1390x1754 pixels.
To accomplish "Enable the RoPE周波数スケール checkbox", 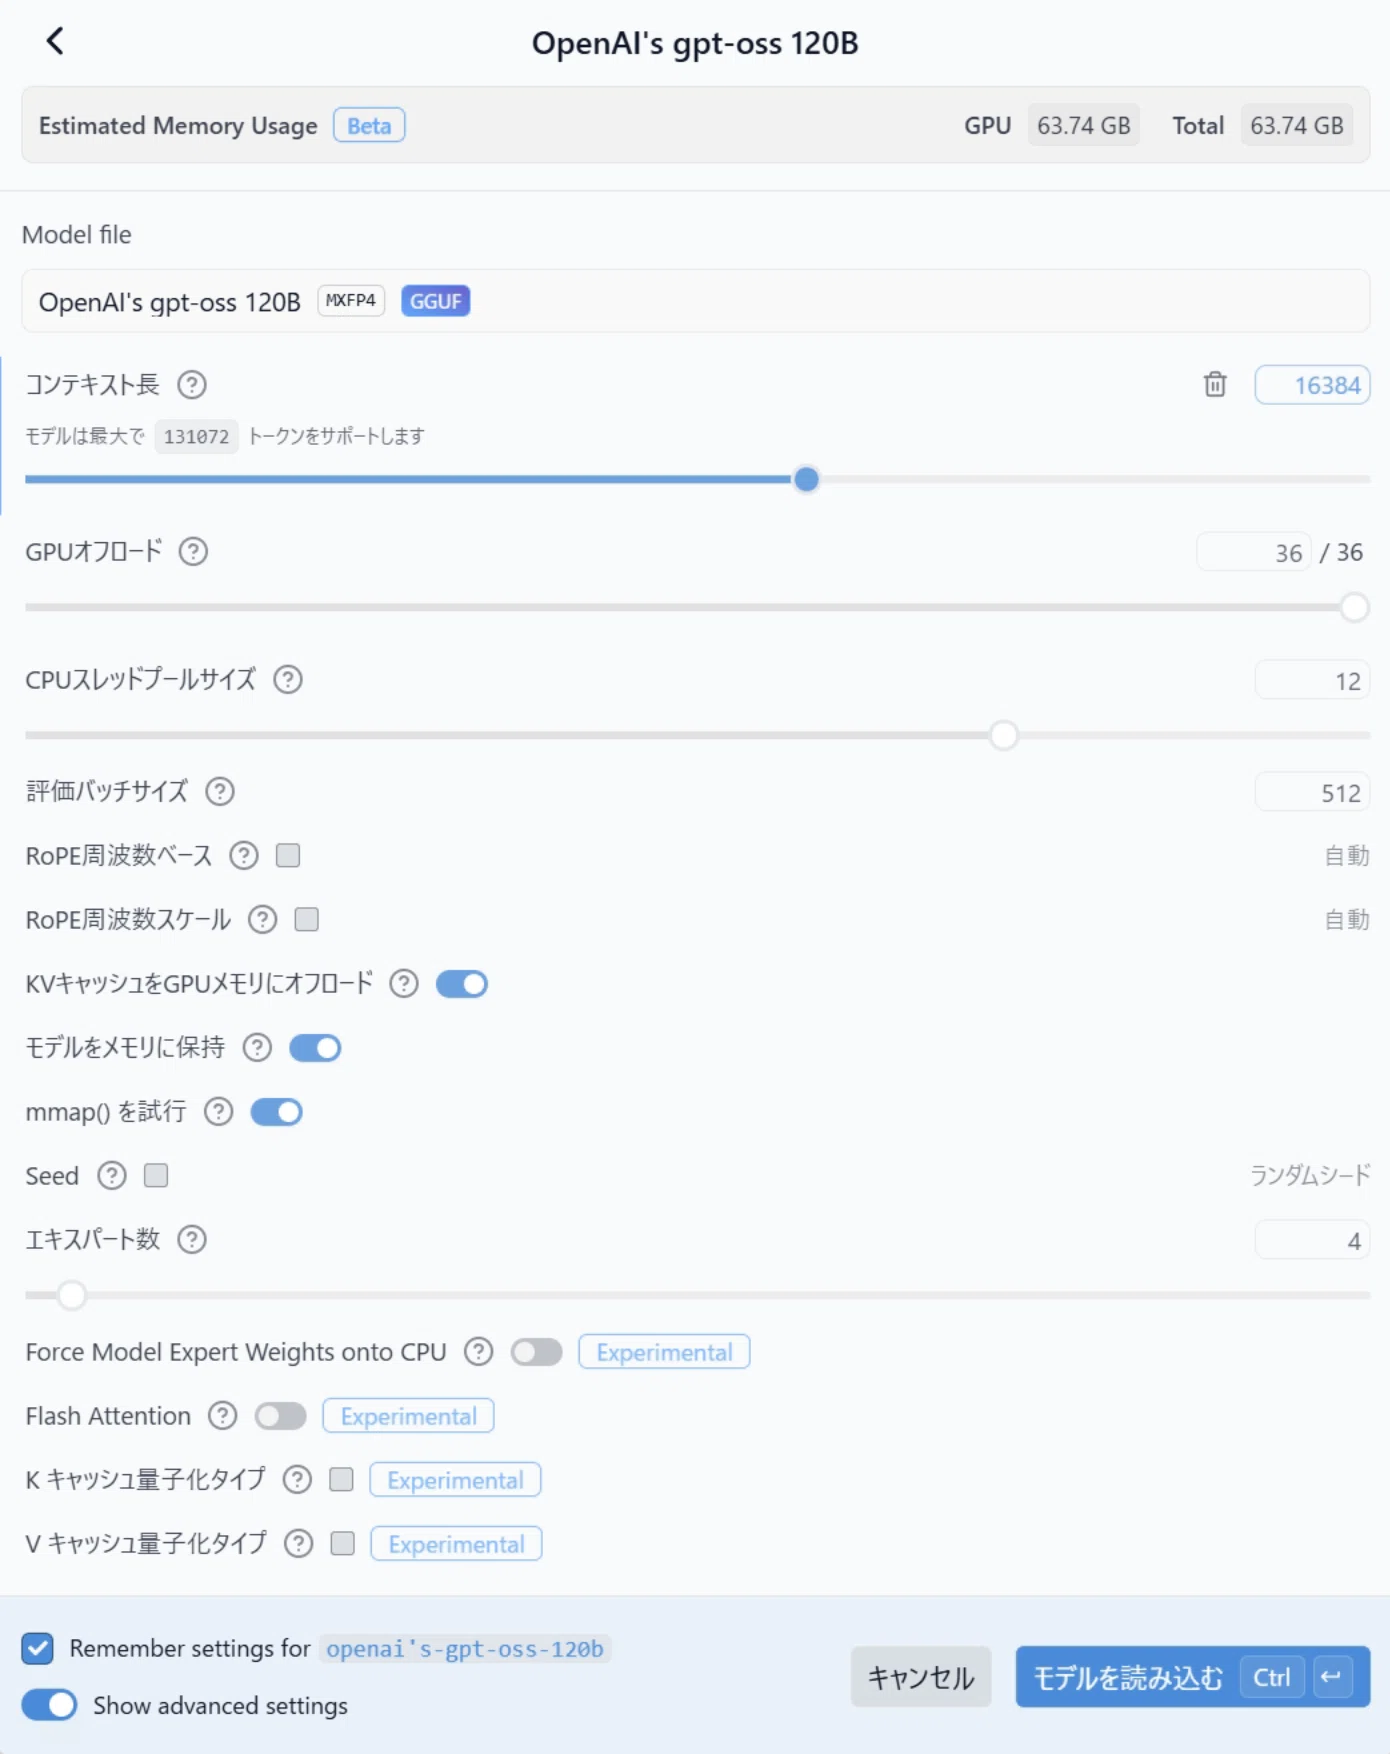I will pyautogui.click(x=307, y=919).
